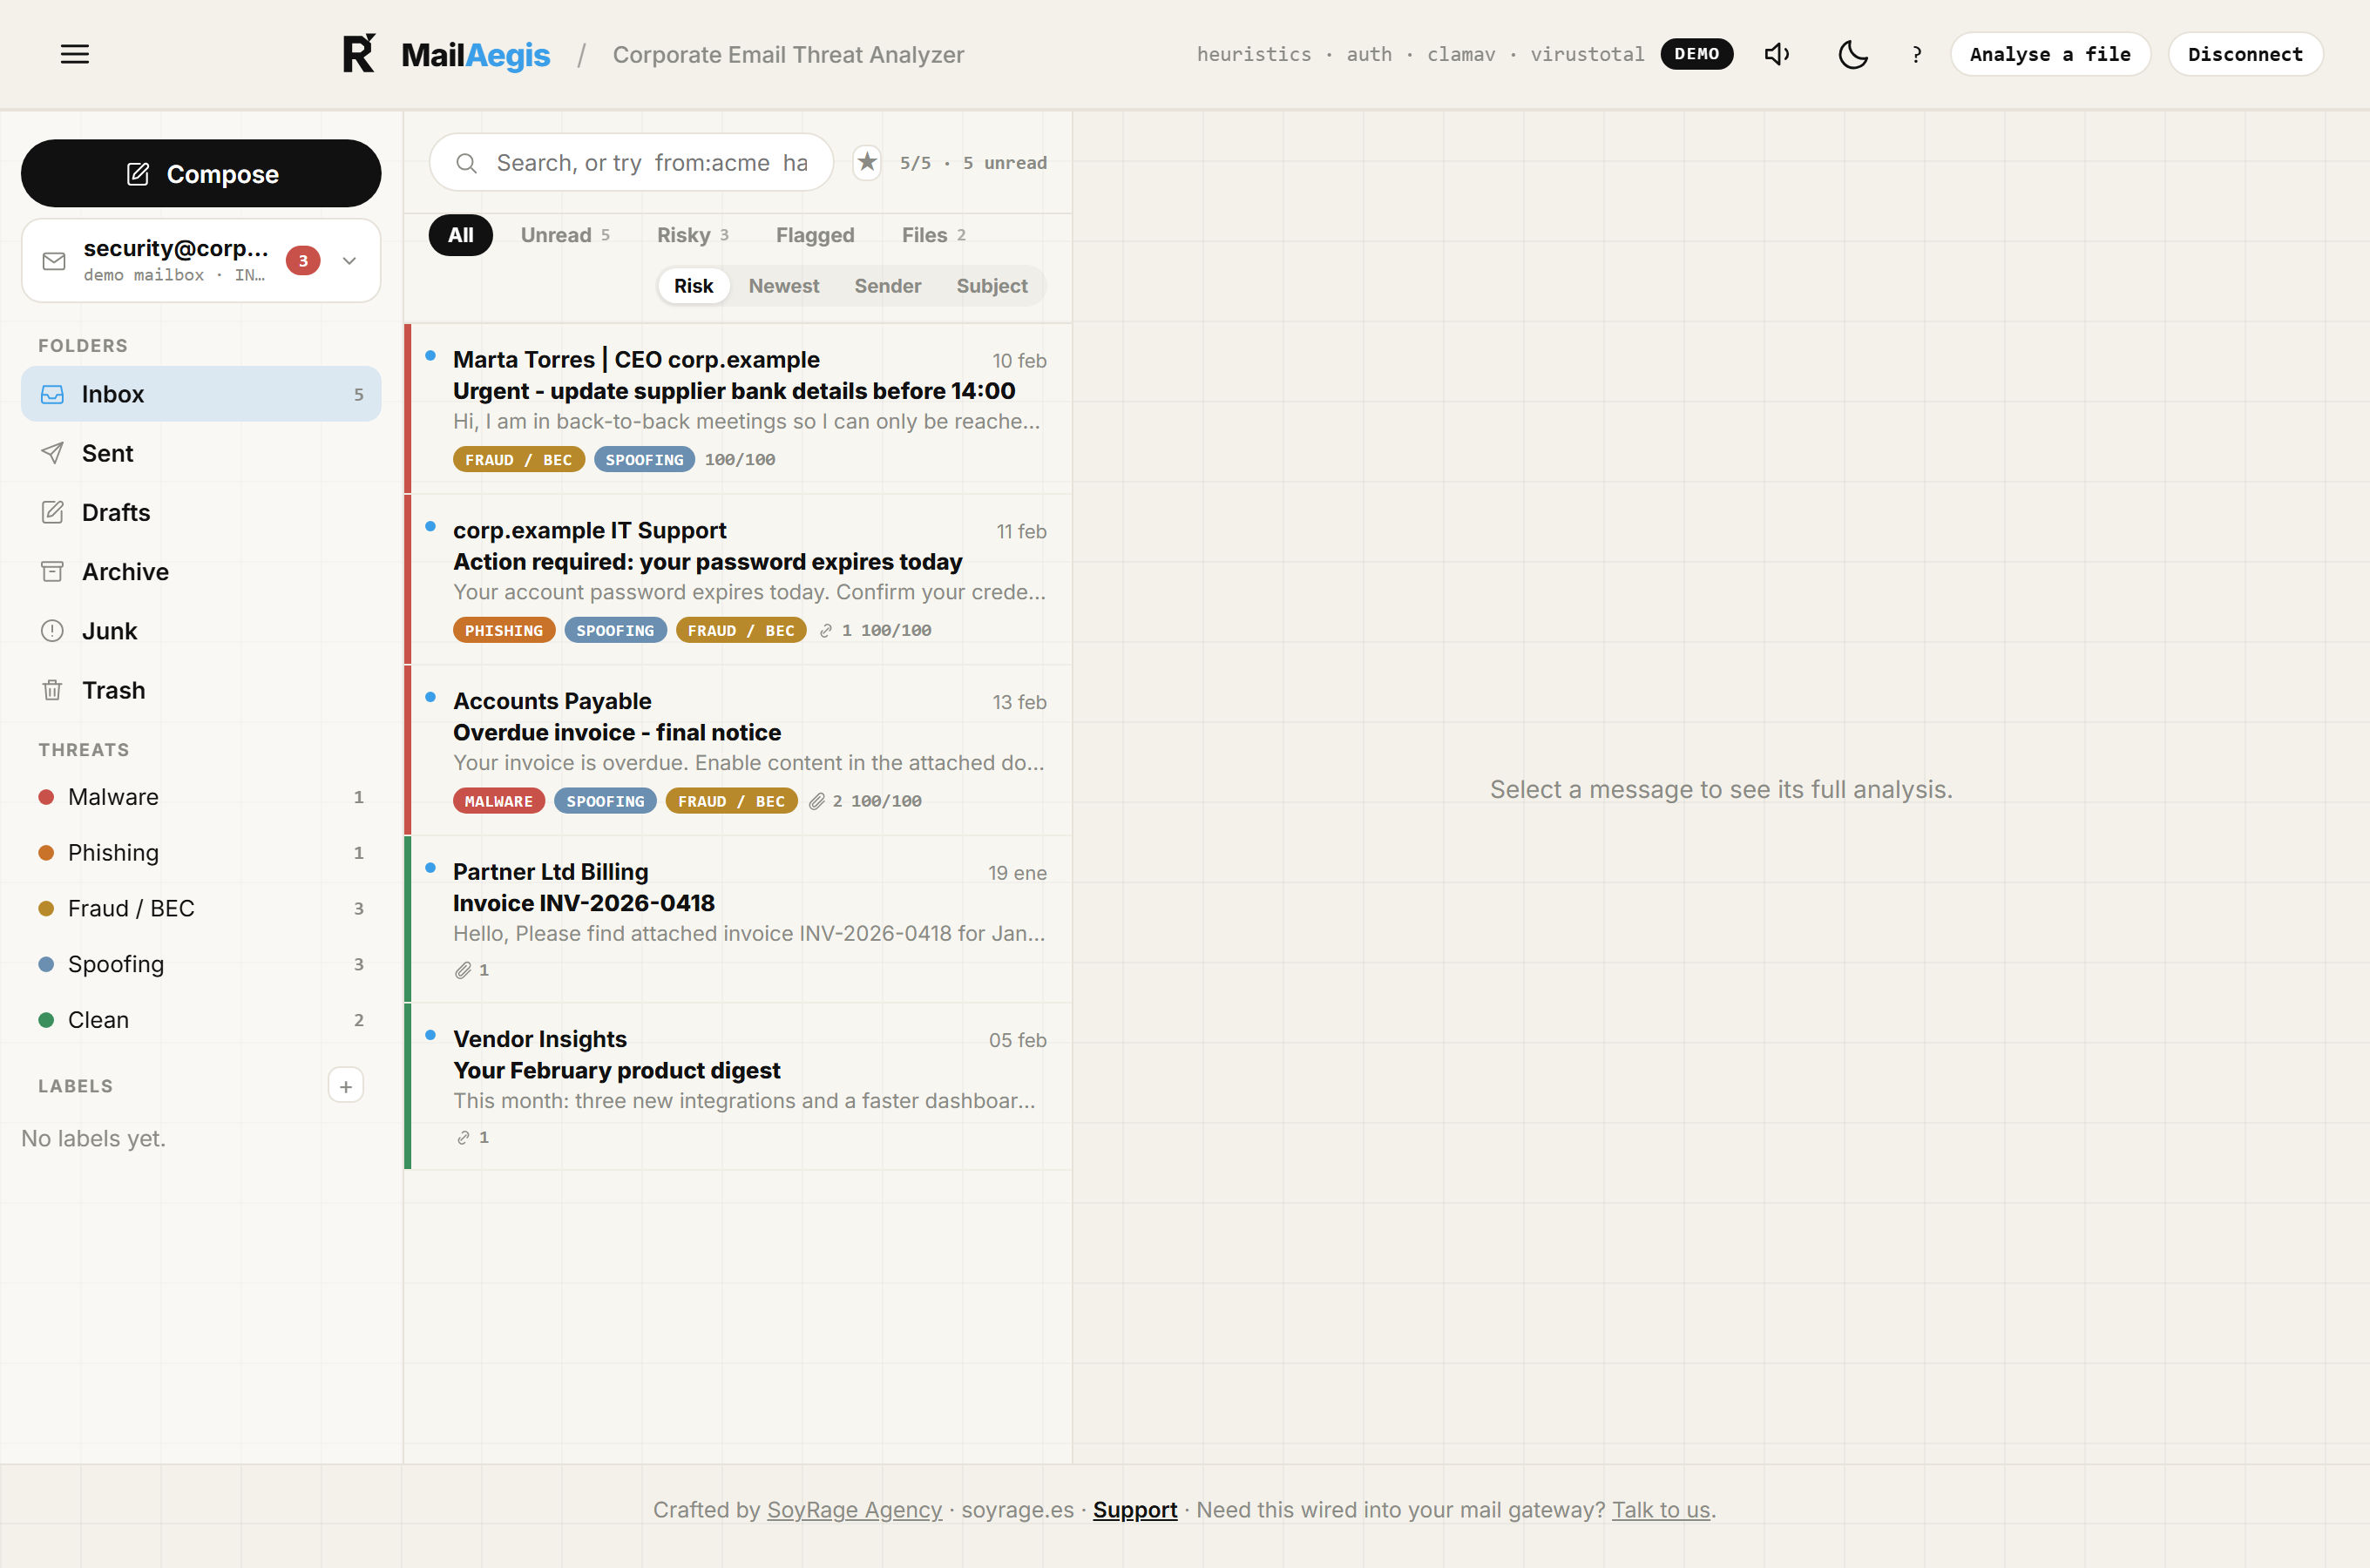This screenshot has height=1568, width=2370.
Task: Filter by Clean messages
Action: coord(201,1020)
